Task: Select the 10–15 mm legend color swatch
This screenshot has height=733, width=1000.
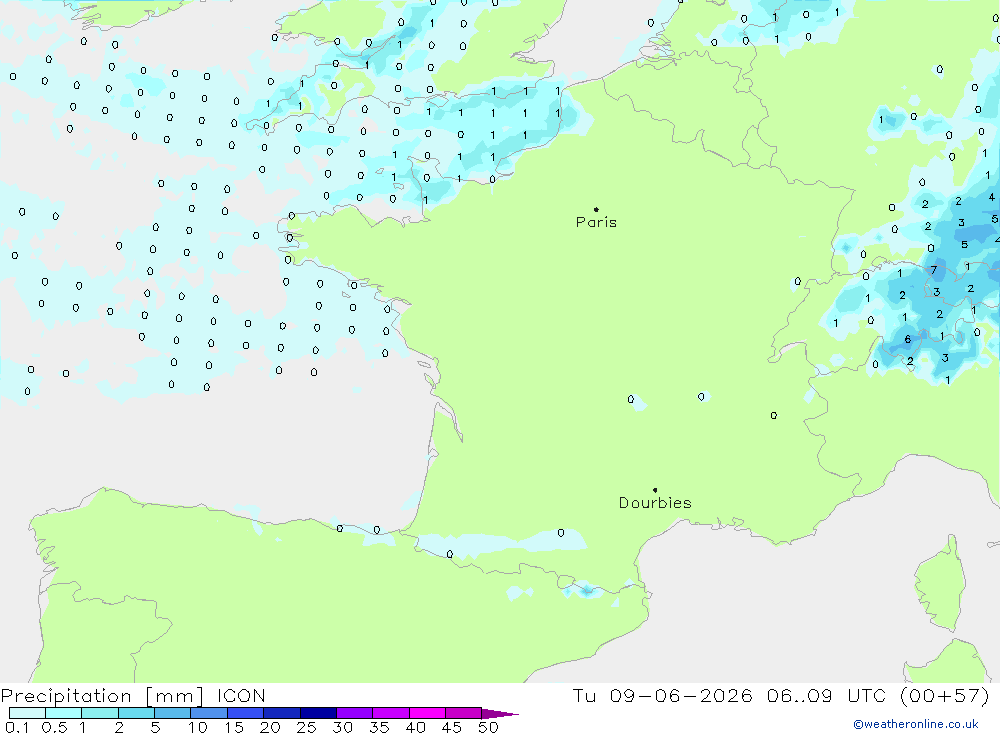Action: [209, 713]
